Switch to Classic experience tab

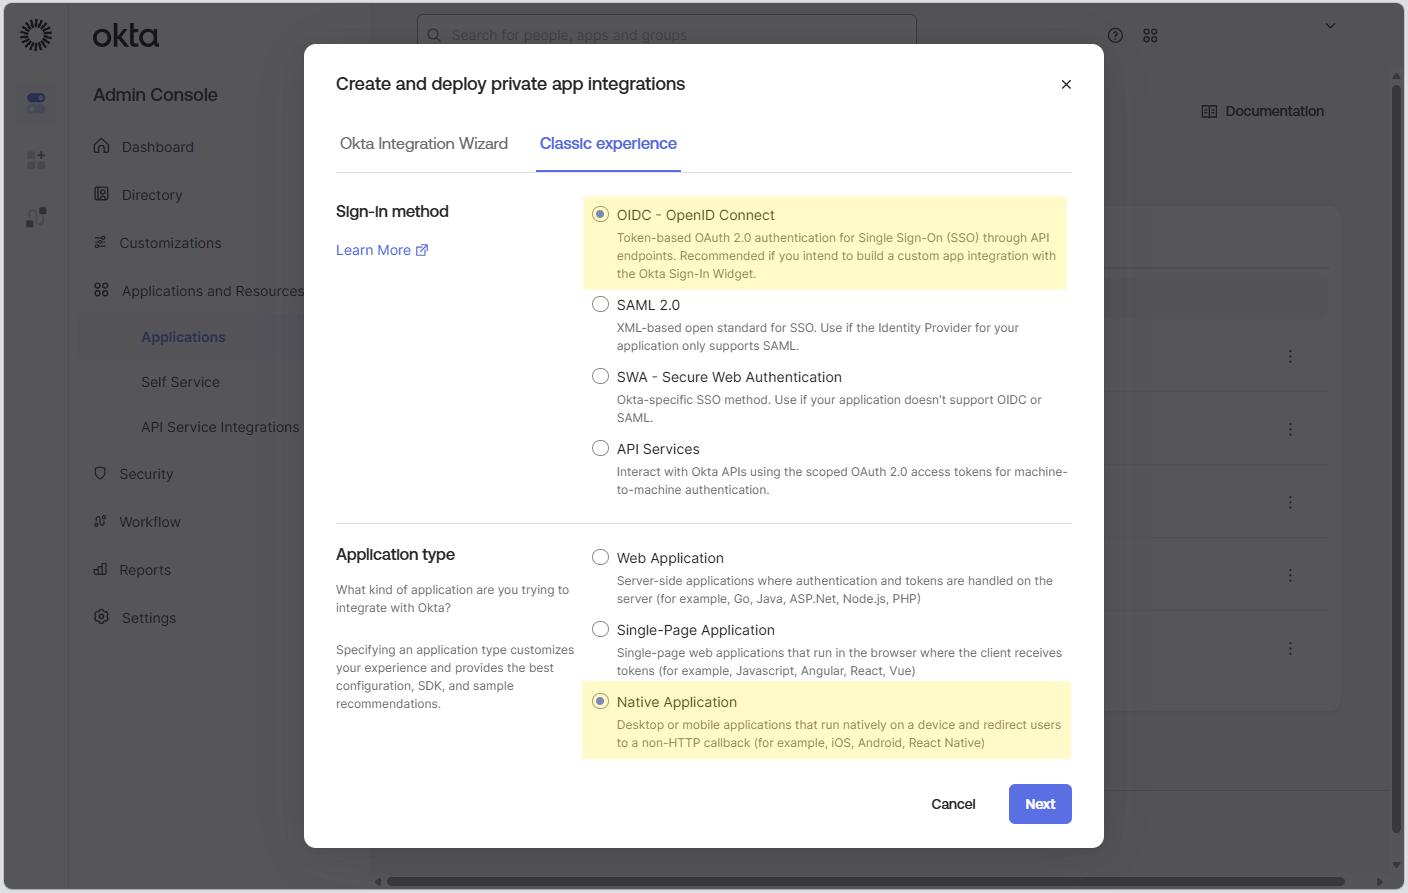click(x=608, y=143)
